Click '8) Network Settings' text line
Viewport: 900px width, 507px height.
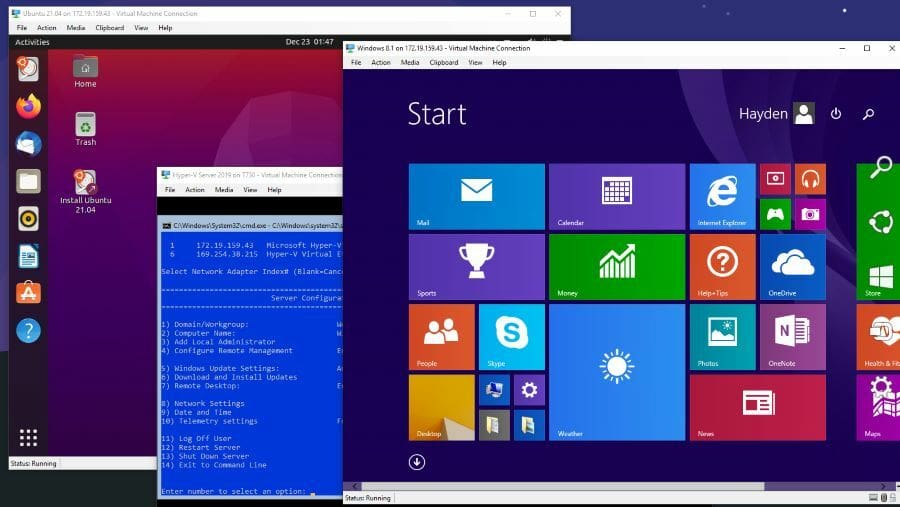click(203, 404)
